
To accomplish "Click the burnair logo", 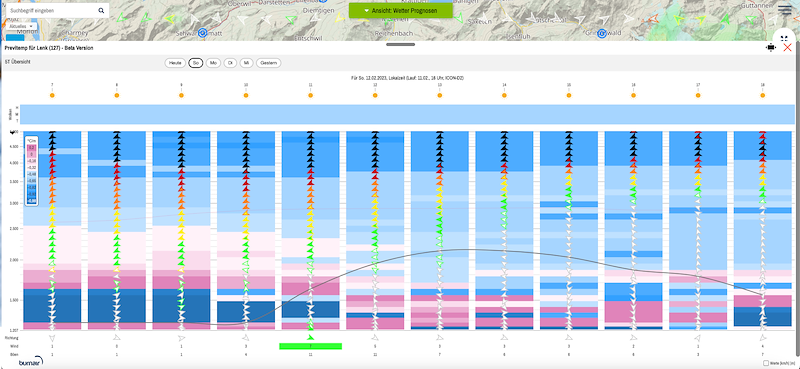I will click(30, 361).
